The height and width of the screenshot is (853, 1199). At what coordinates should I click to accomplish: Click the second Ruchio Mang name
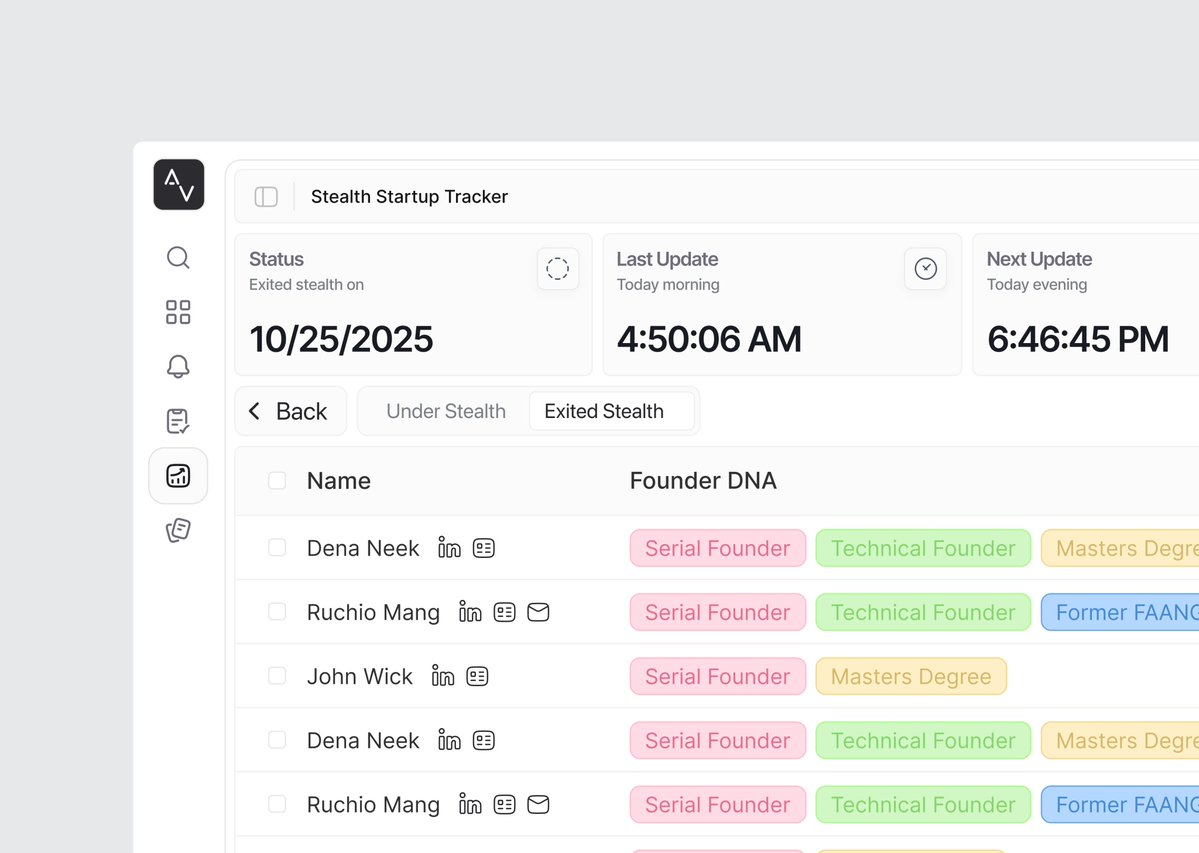pyautogui.click(x=373, y=805)
